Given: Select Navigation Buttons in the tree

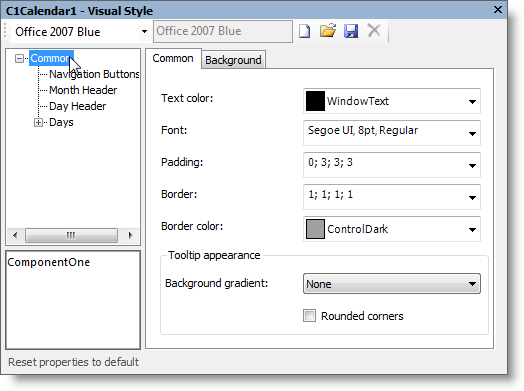Looking at the screenshot, I should point(94,74).
